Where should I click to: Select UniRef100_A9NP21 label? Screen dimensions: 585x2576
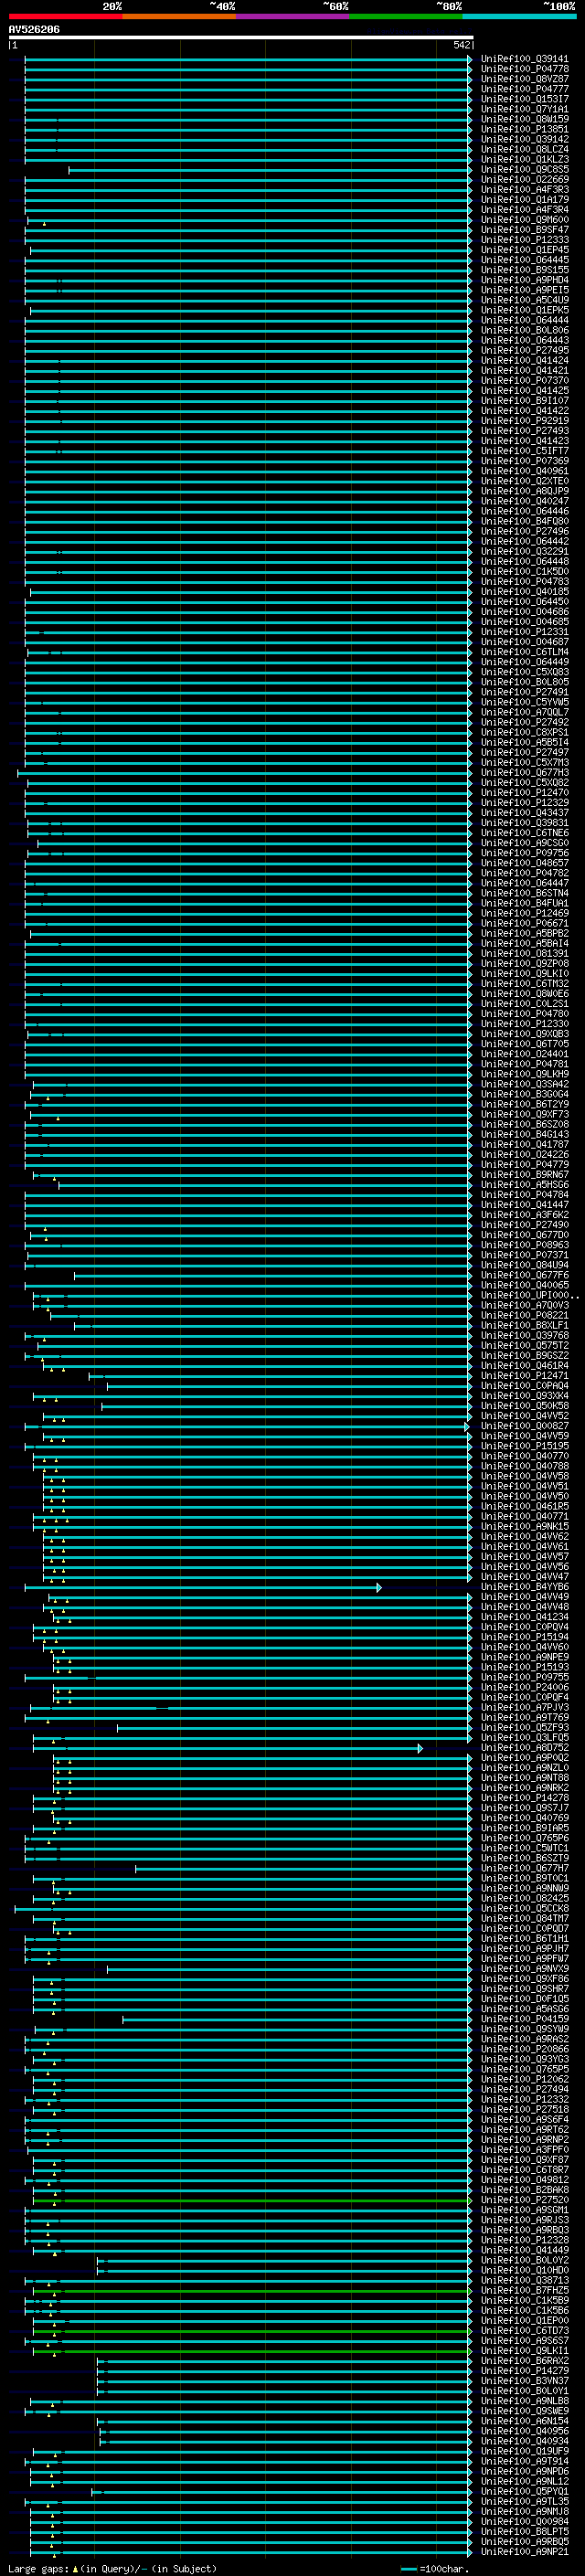tap(524, 2551)
